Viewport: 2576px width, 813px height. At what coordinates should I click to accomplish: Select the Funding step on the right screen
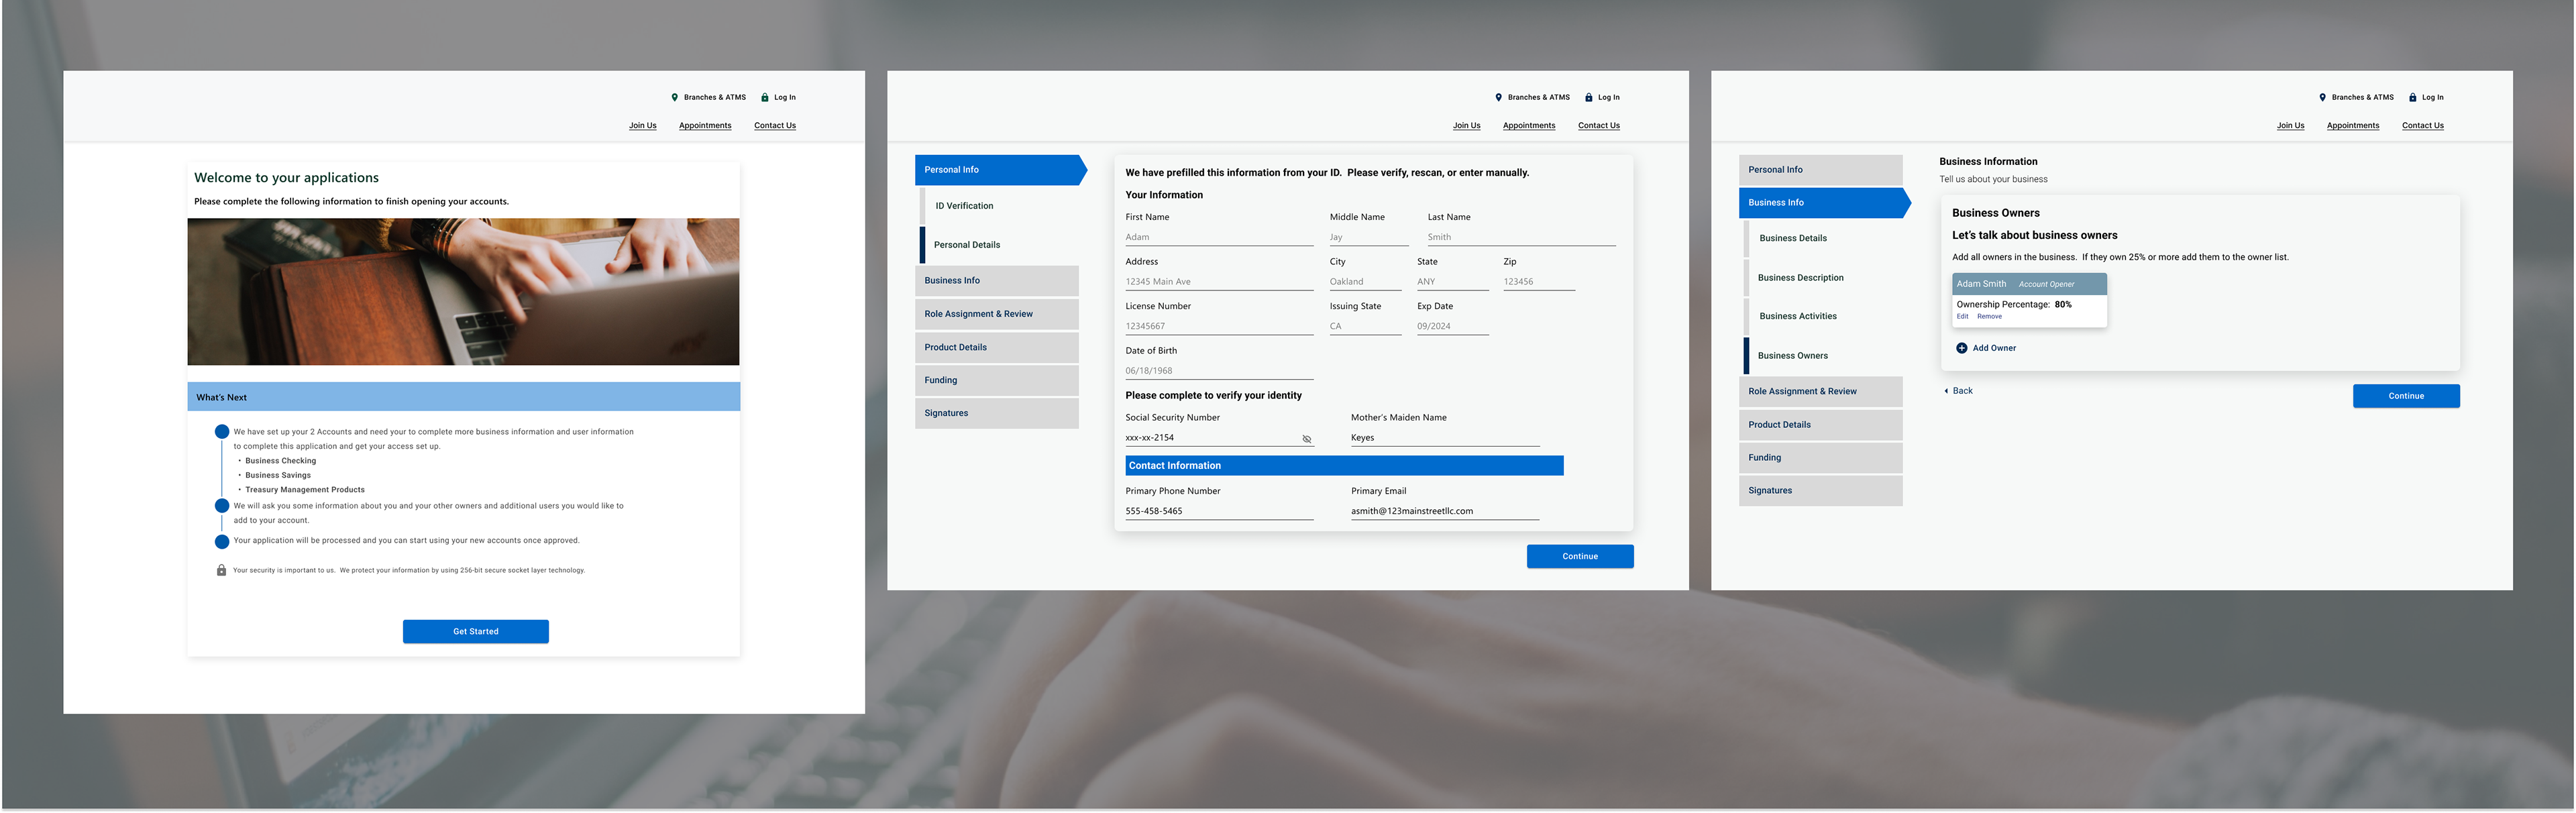pyautogui.click(x=1821, y=458)
